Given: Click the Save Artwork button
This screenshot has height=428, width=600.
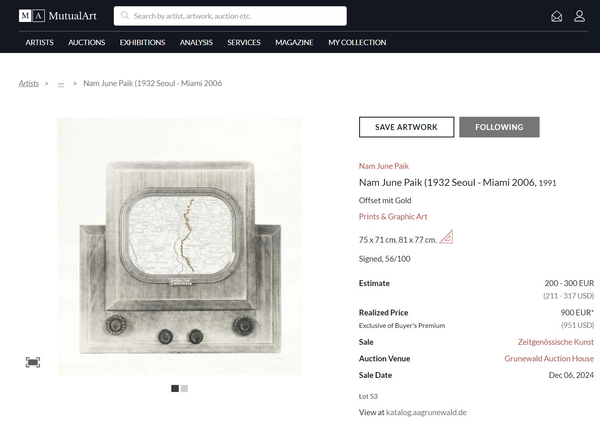Looking at the screenshot, I should pyautogui.click(x=406, y=127).
